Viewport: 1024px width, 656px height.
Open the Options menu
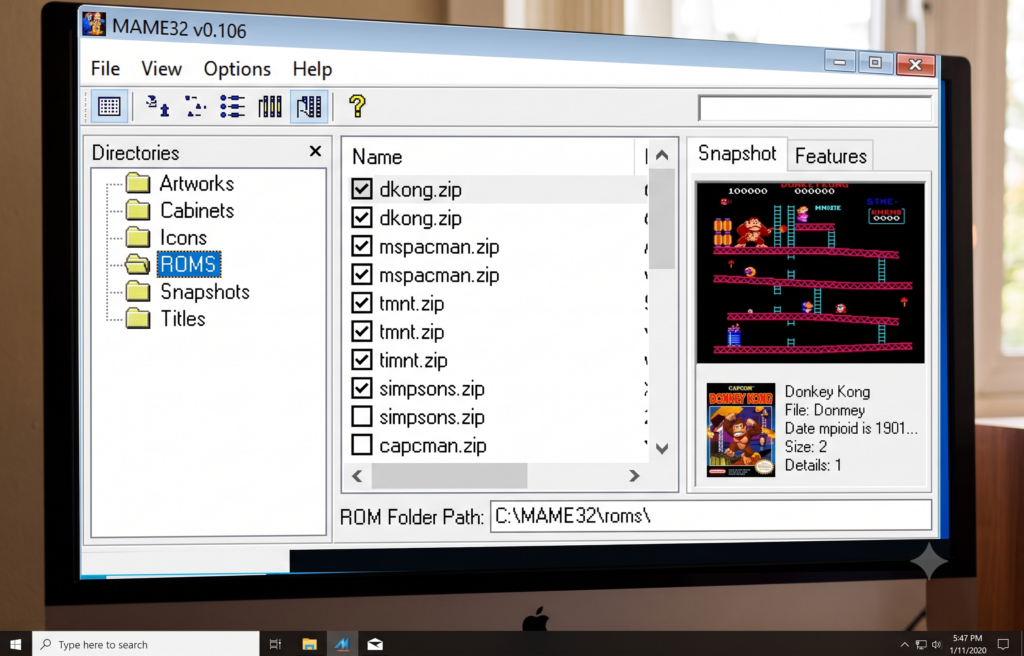[237, 69]
